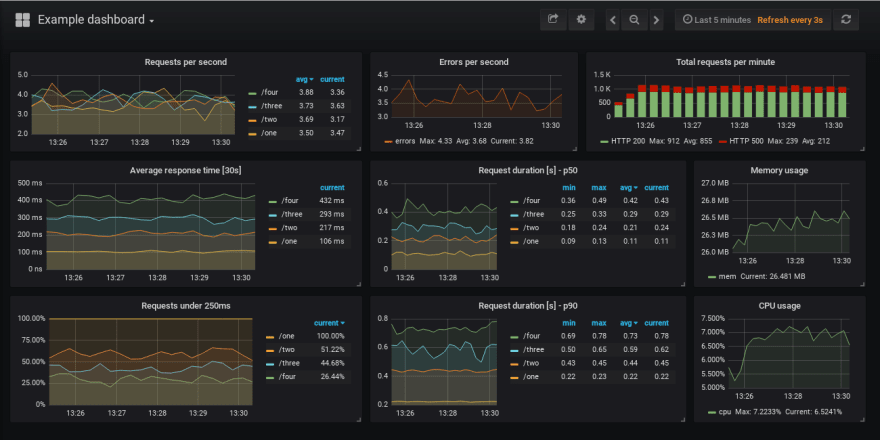Image resolution: width=880 pixels, height=440 pixels.
Task: Toggle /two series in p90 legend
Action: point(530,363)
